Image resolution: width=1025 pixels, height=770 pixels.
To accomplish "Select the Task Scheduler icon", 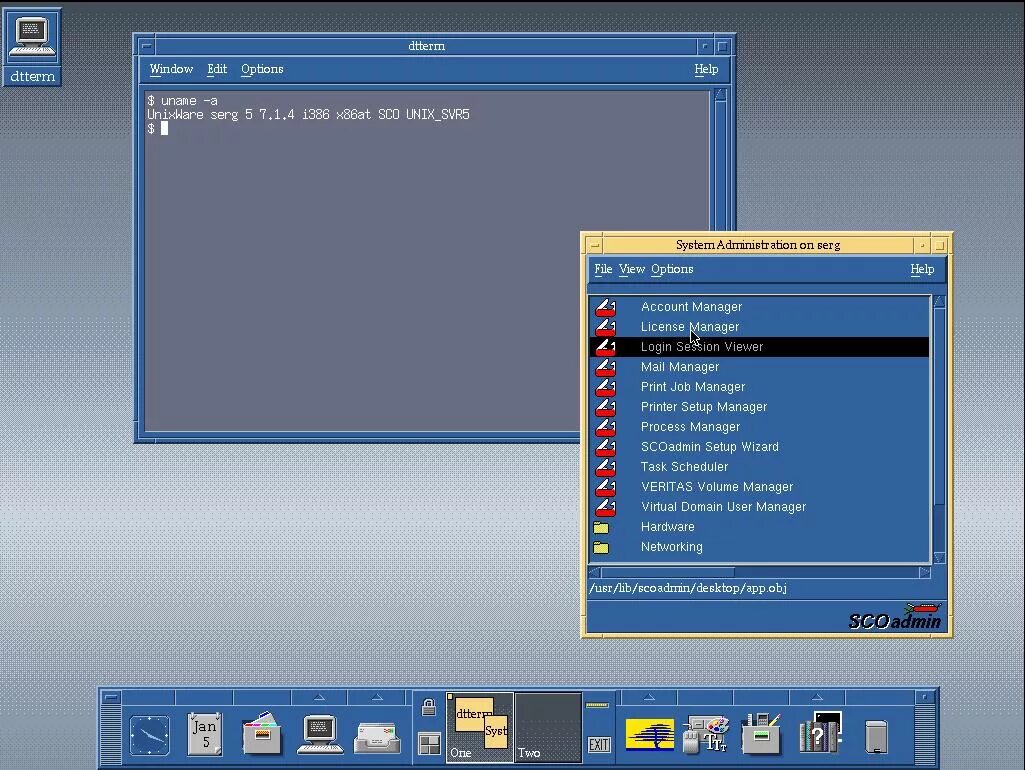I will pyautogui.click(x=605, y=467).
